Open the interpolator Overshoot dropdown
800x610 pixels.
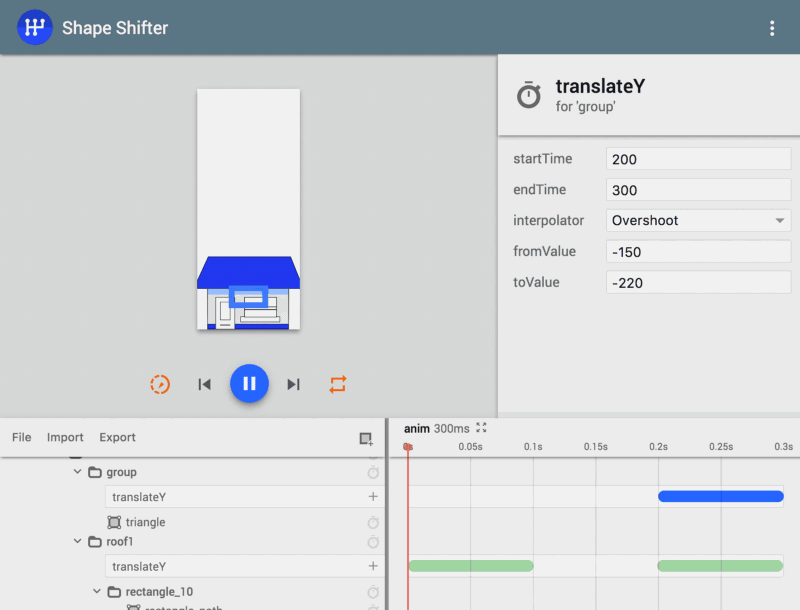pyautogui.click(x=698, y=220)
